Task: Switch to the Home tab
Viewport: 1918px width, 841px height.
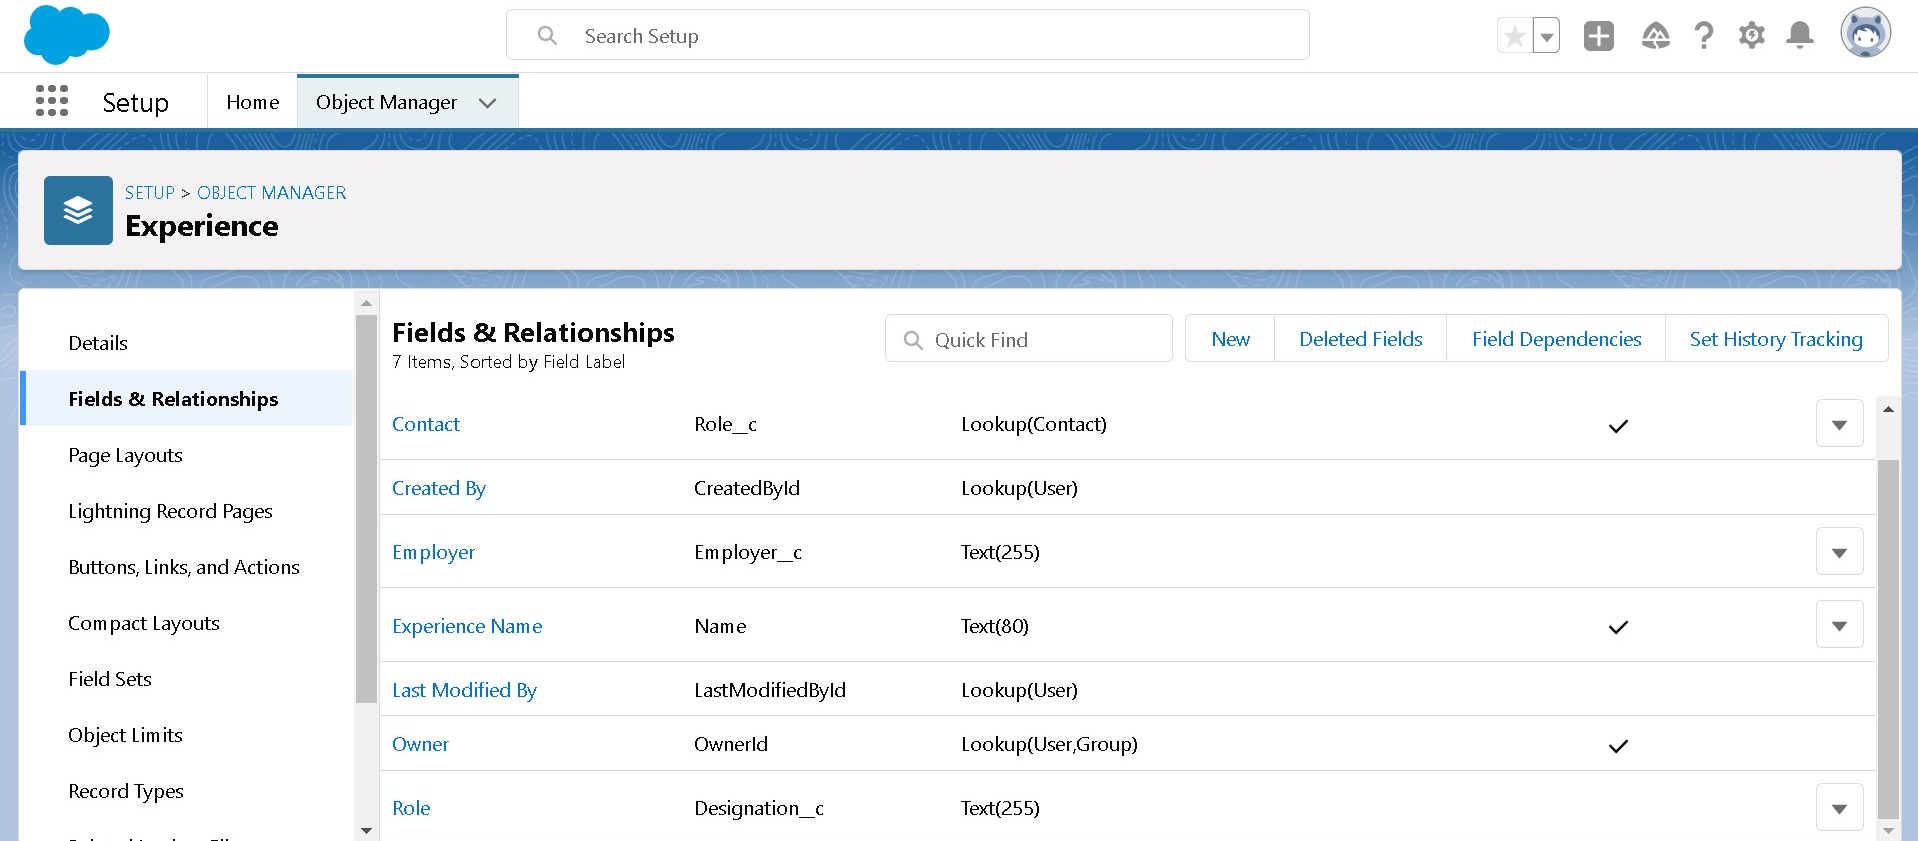Action: [x=252, y=102]
